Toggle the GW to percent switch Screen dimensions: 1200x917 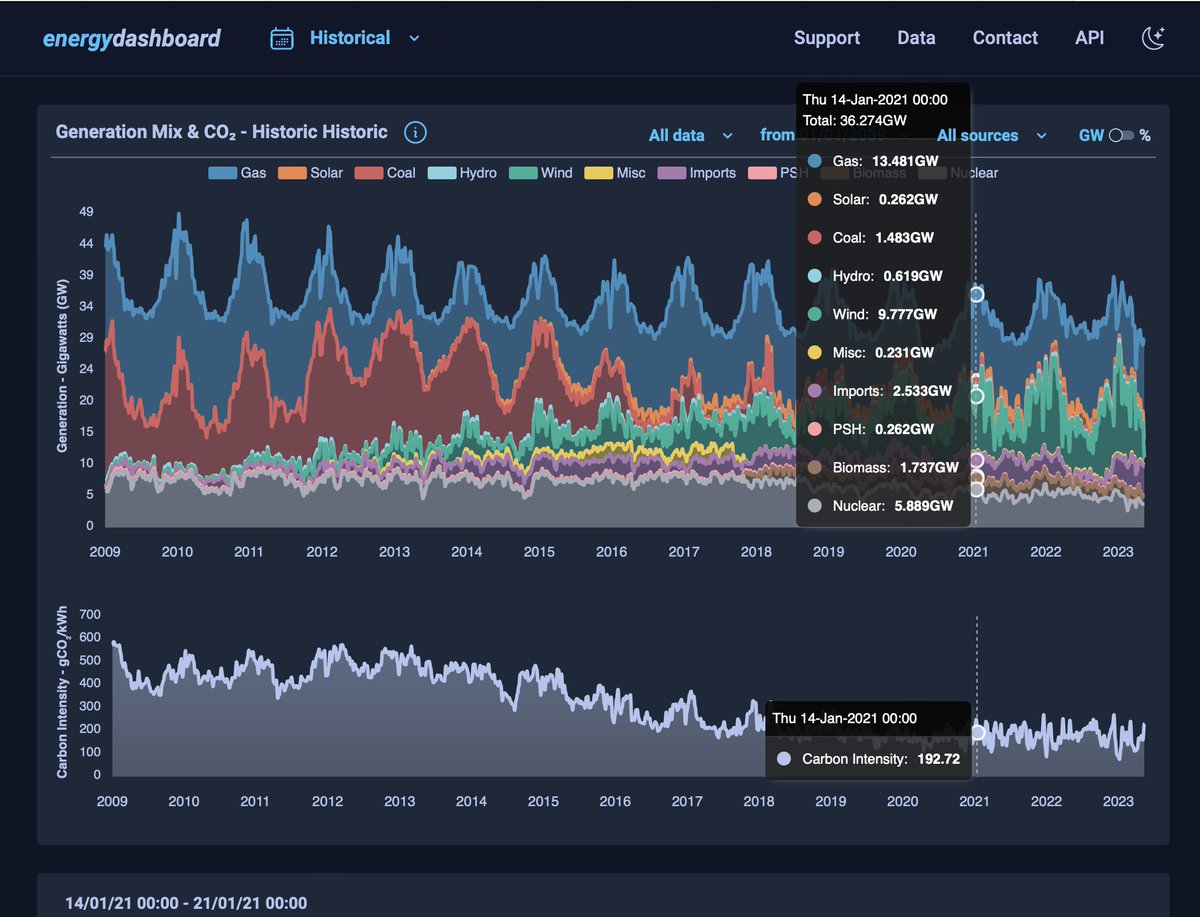tap(1121, 135)
